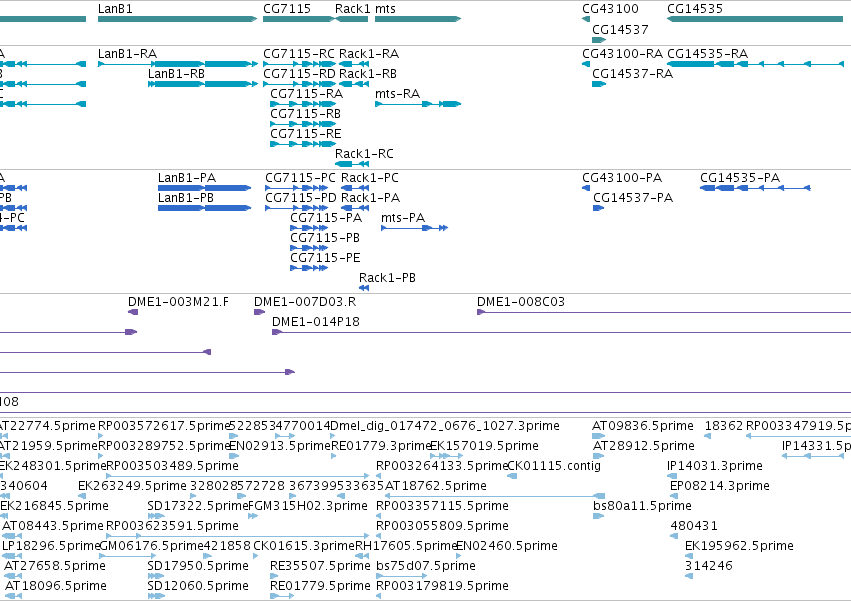Click the 480431 EST marker
The image size is (851, 601).
(674, 536)
